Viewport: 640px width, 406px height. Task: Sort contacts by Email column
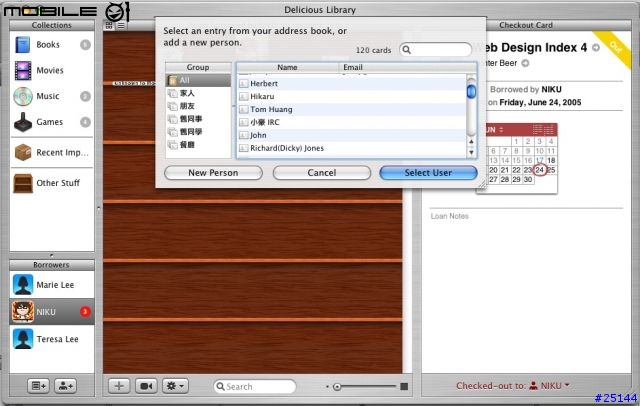(x=407, y=67)
